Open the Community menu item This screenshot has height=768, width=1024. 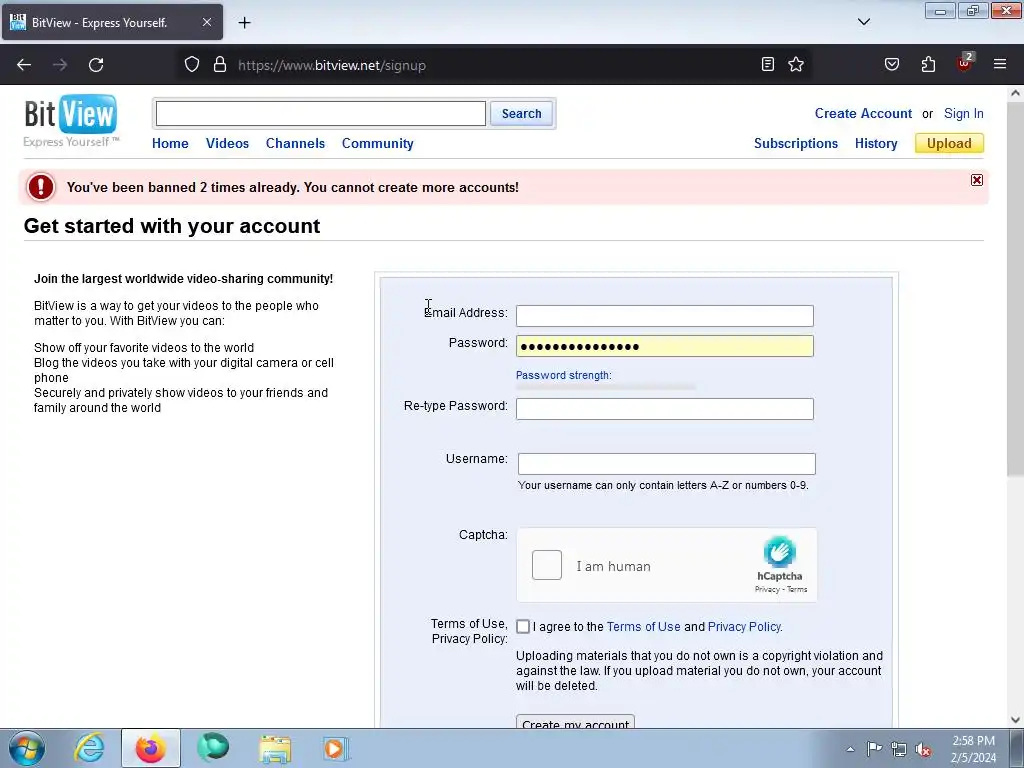[x=377, y=143]
